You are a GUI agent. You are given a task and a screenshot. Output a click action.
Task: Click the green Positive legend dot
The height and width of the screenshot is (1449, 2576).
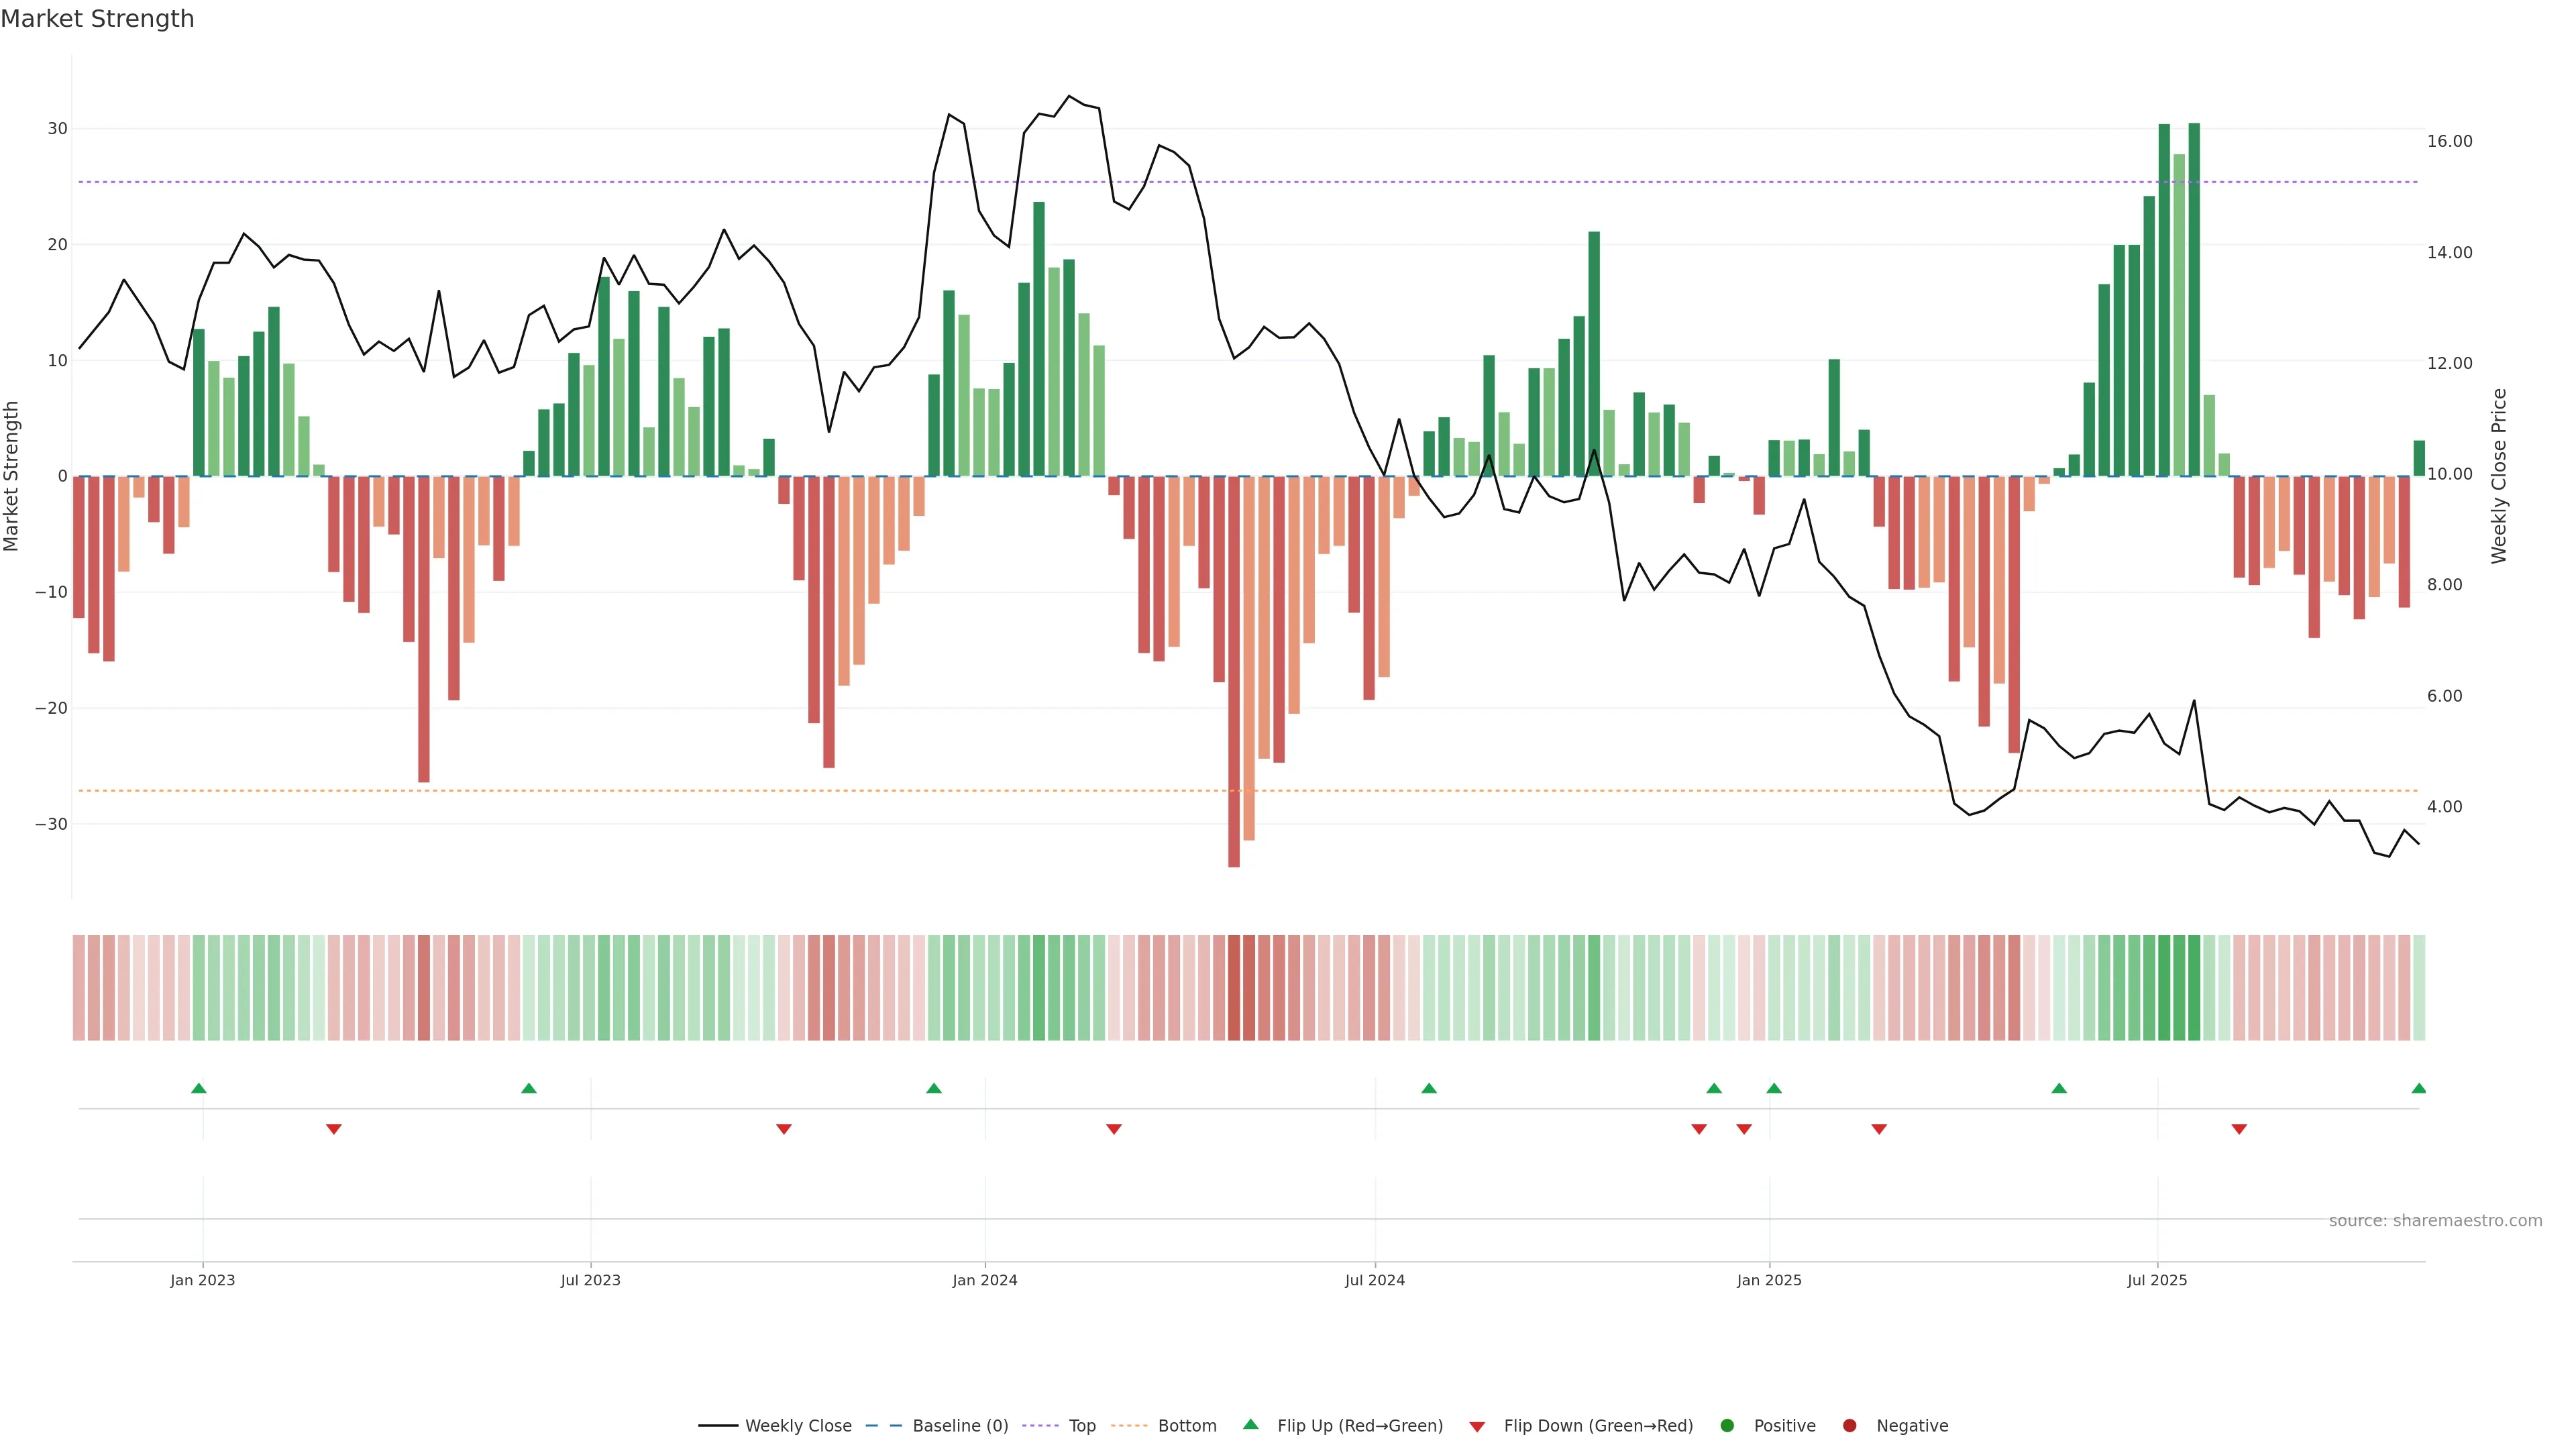1727,1426
